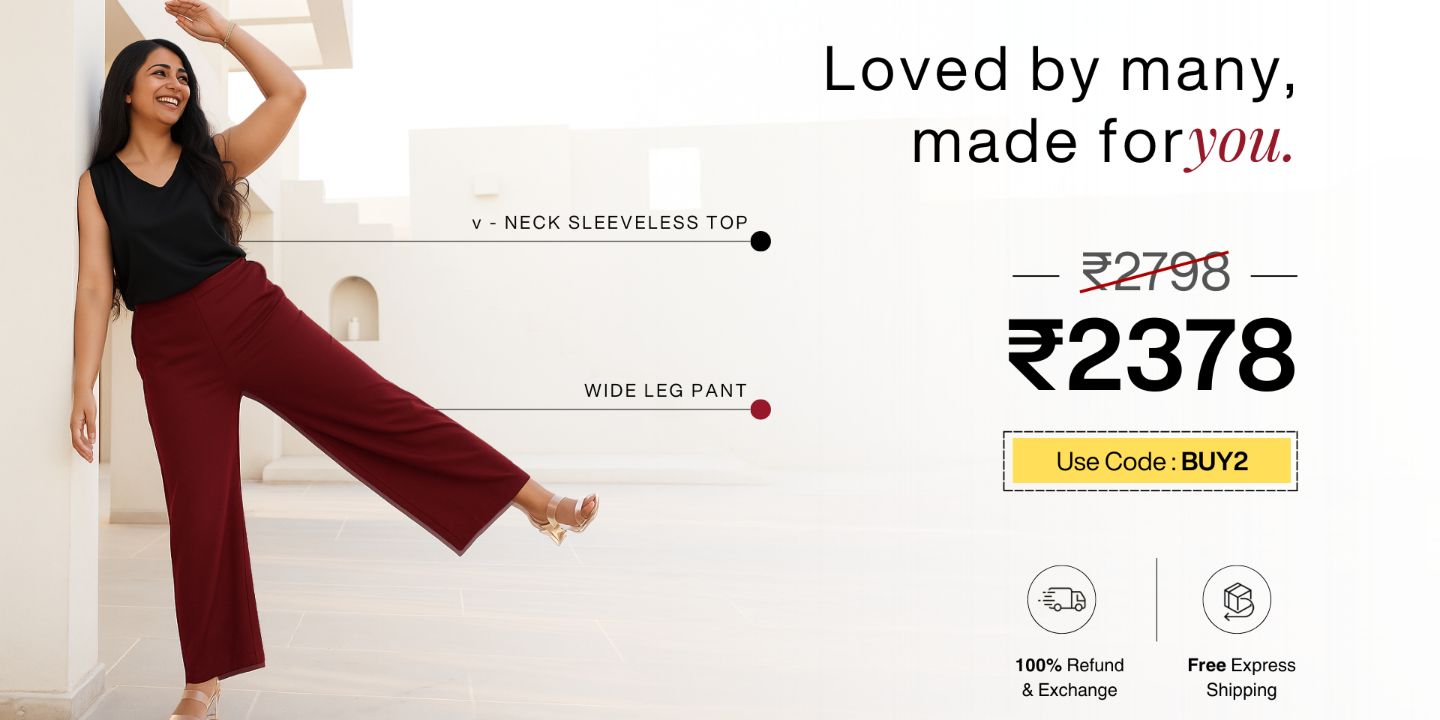Select the maroon hotspot dot for wide leg pant
Image resolution: width=1440 pixels, height=720 pixels.
761,409
